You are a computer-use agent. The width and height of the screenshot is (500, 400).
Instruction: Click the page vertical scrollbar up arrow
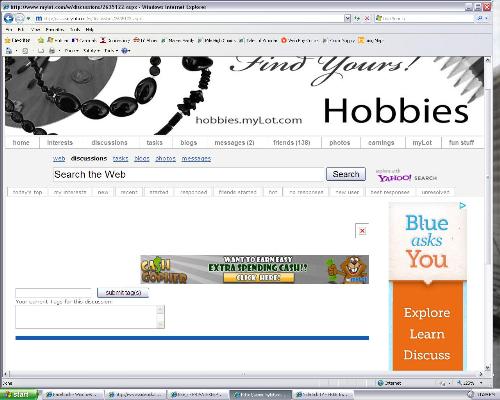[487, 60]
